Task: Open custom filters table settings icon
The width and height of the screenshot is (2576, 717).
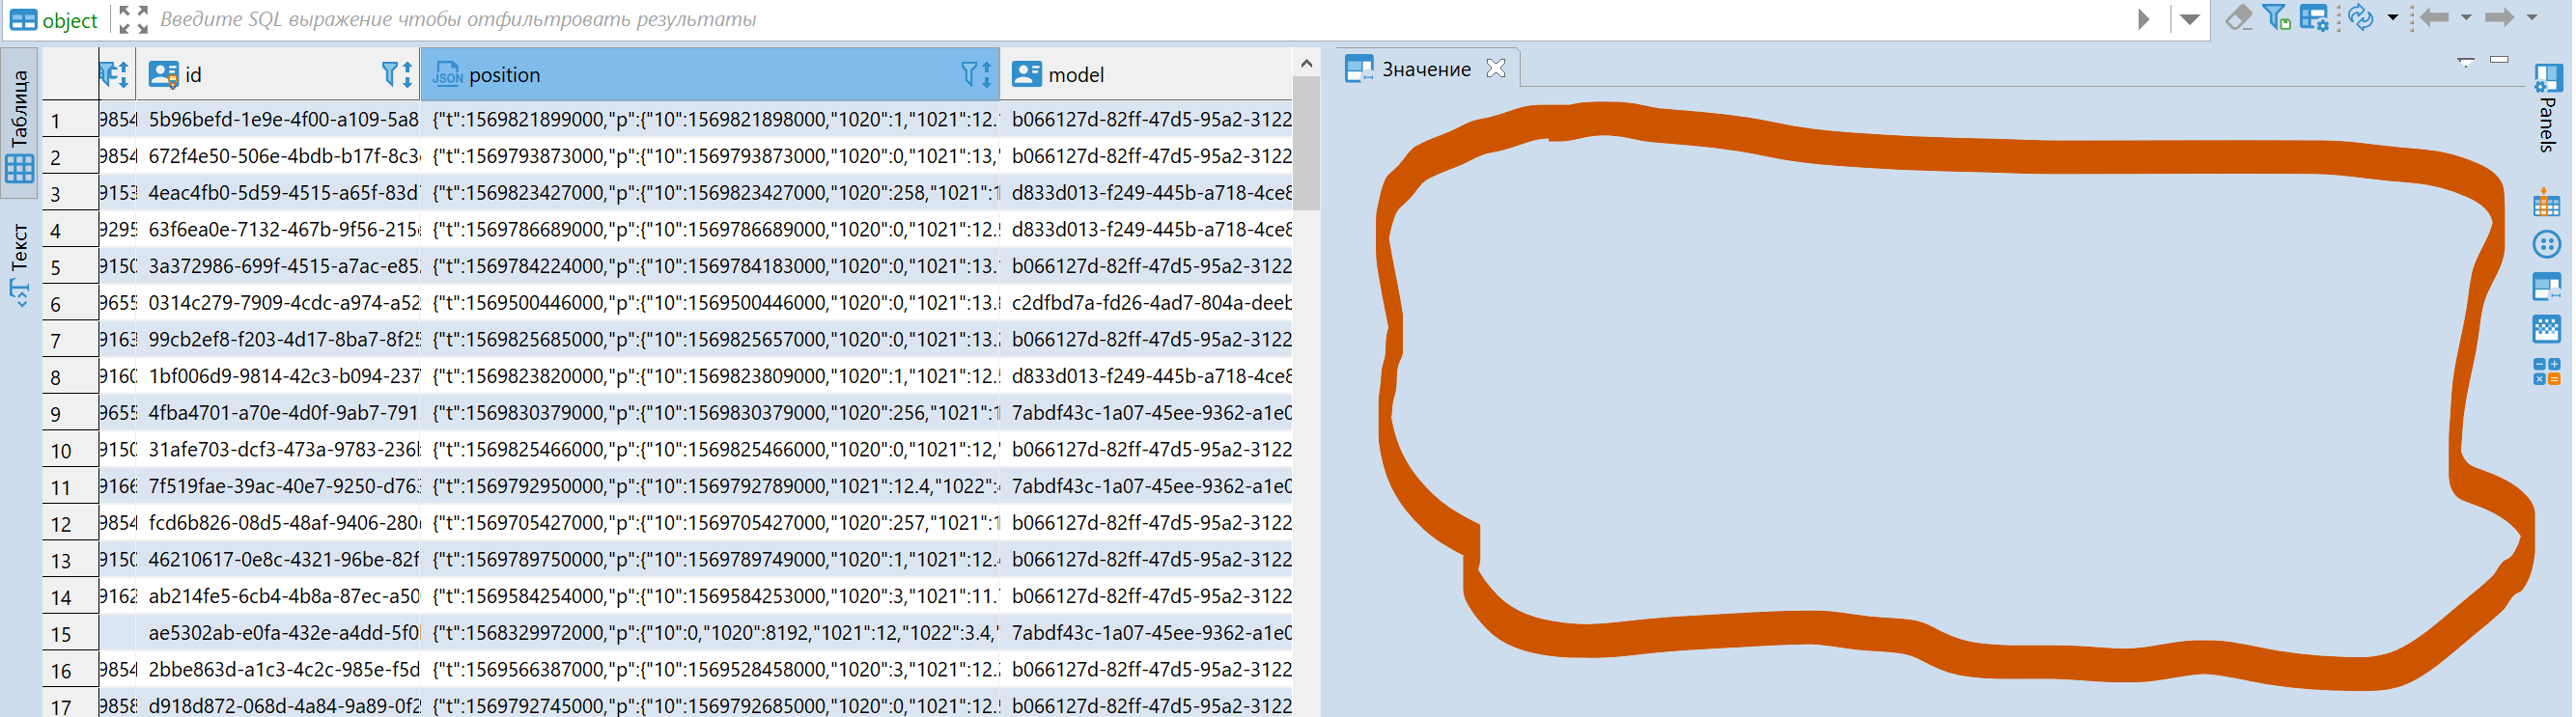Action: [2315, 19]
